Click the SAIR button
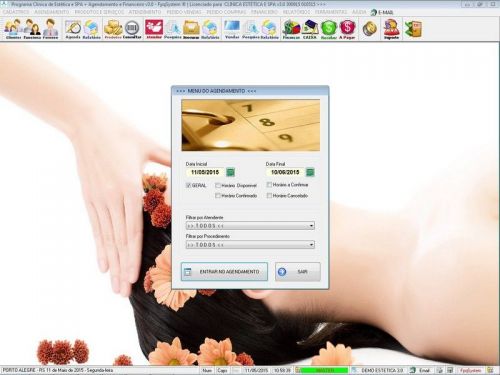The height and width of the screenshot is (375, 500). coord(298,272)
